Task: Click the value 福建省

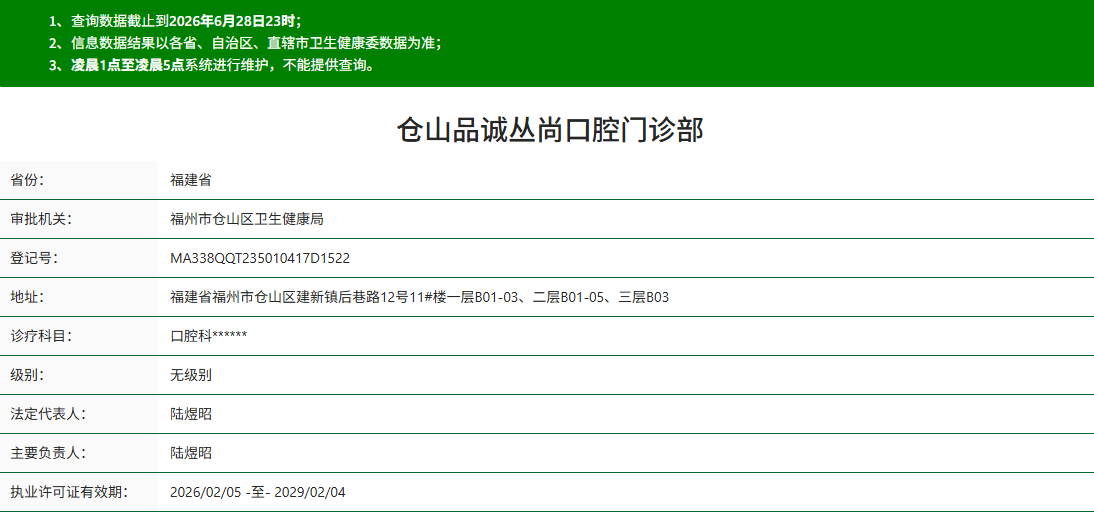Action: [x=190, y=180]
